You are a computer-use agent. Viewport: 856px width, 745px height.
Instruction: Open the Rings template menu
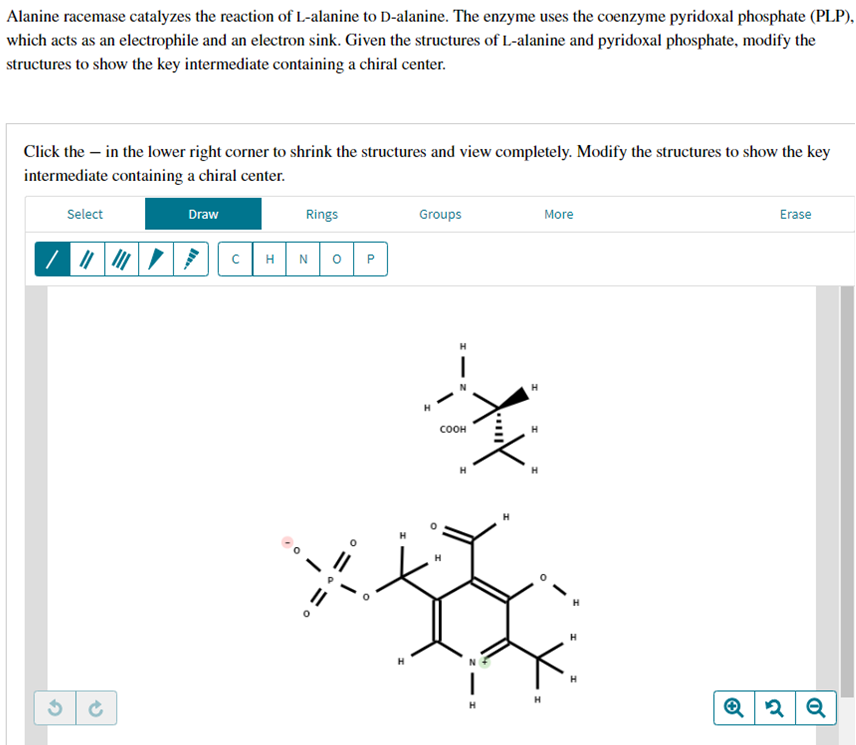tap(321, 214)
